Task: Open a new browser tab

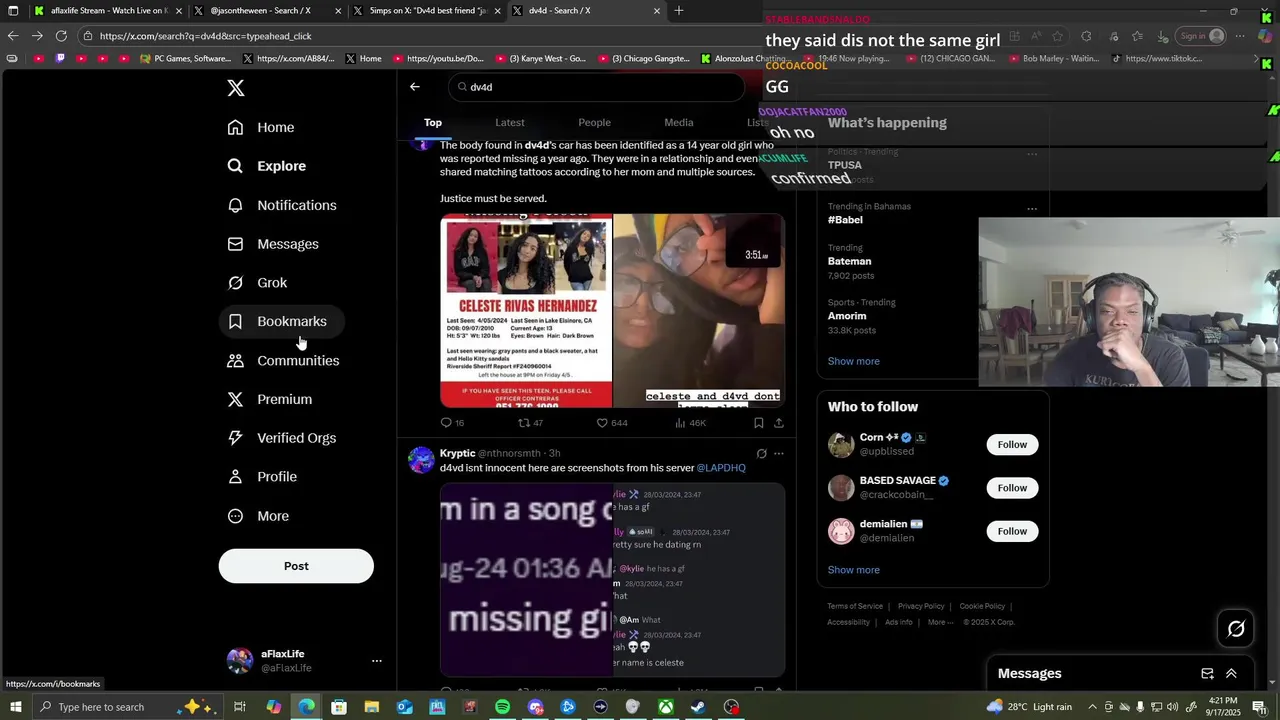Action: (x=679, y=11)
